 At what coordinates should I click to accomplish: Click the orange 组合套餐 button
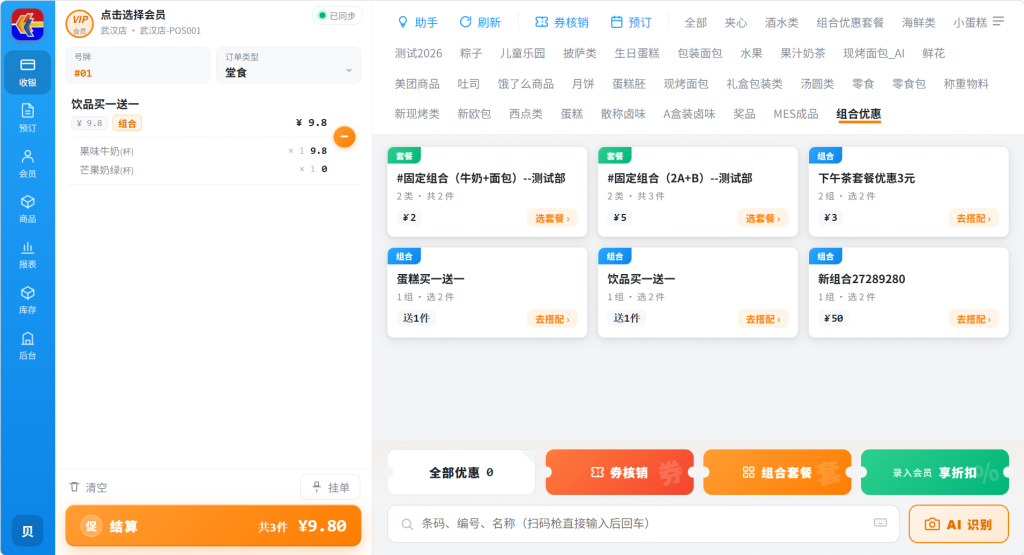[777, 472]
